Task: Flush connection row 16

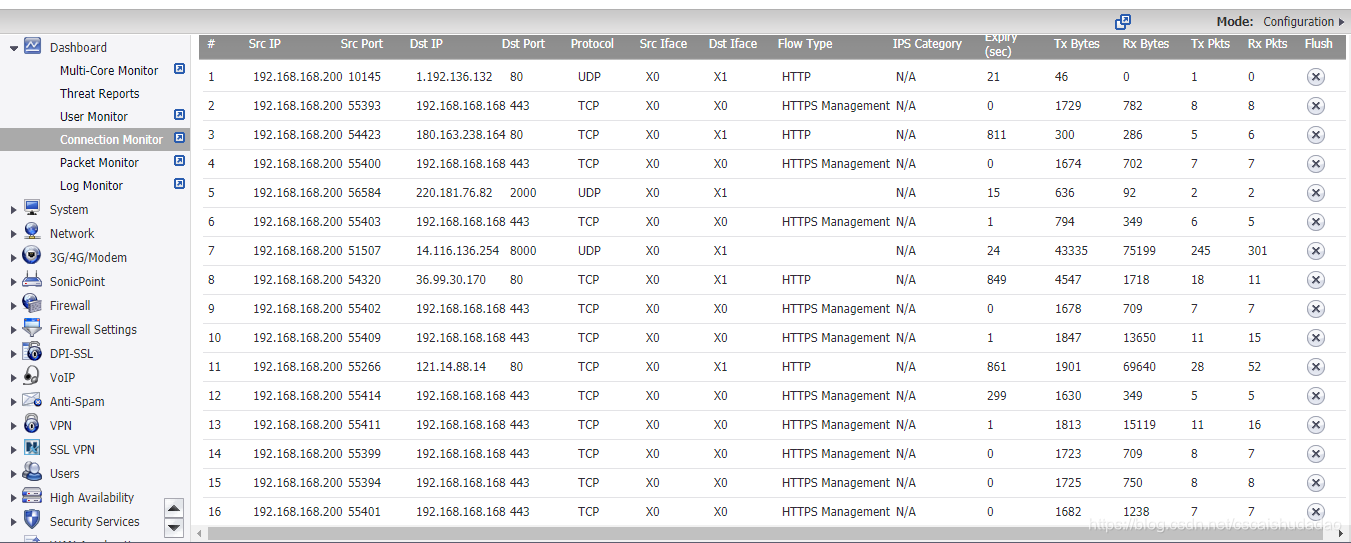Action: pyautogui.click(x=1315, y=512)
